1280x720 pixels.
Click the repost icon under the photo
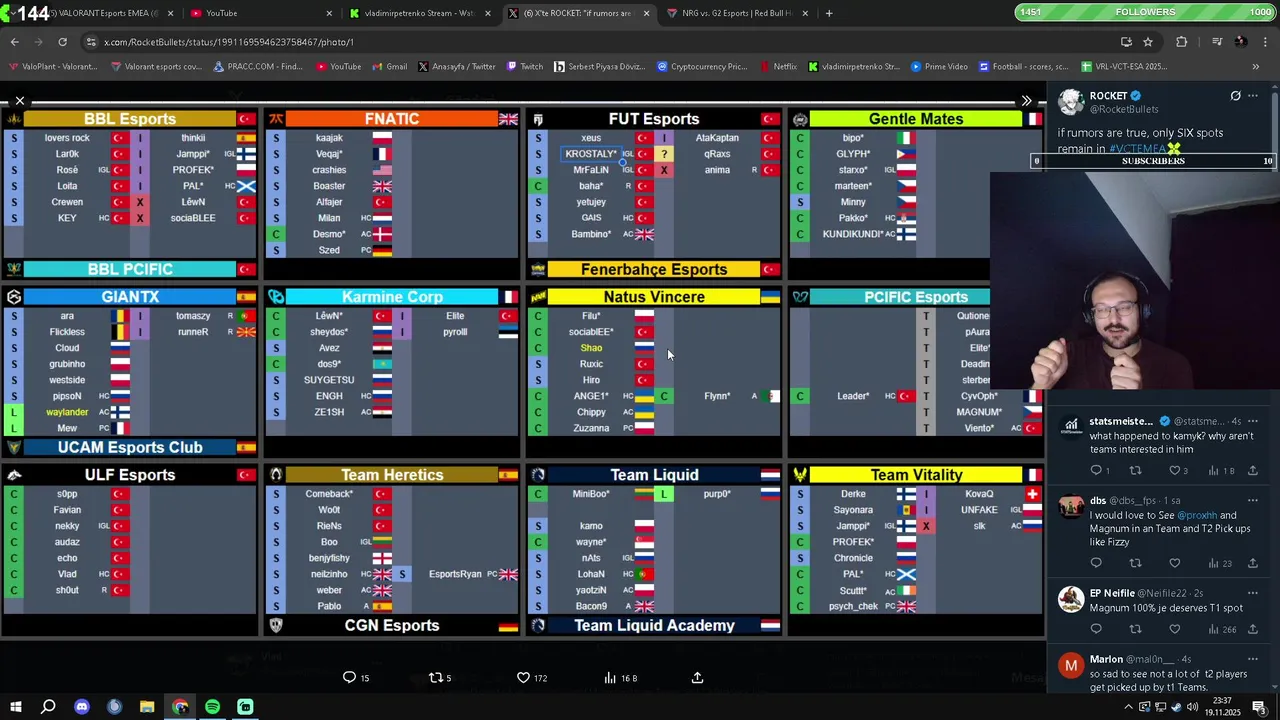(x=436, y=677)
